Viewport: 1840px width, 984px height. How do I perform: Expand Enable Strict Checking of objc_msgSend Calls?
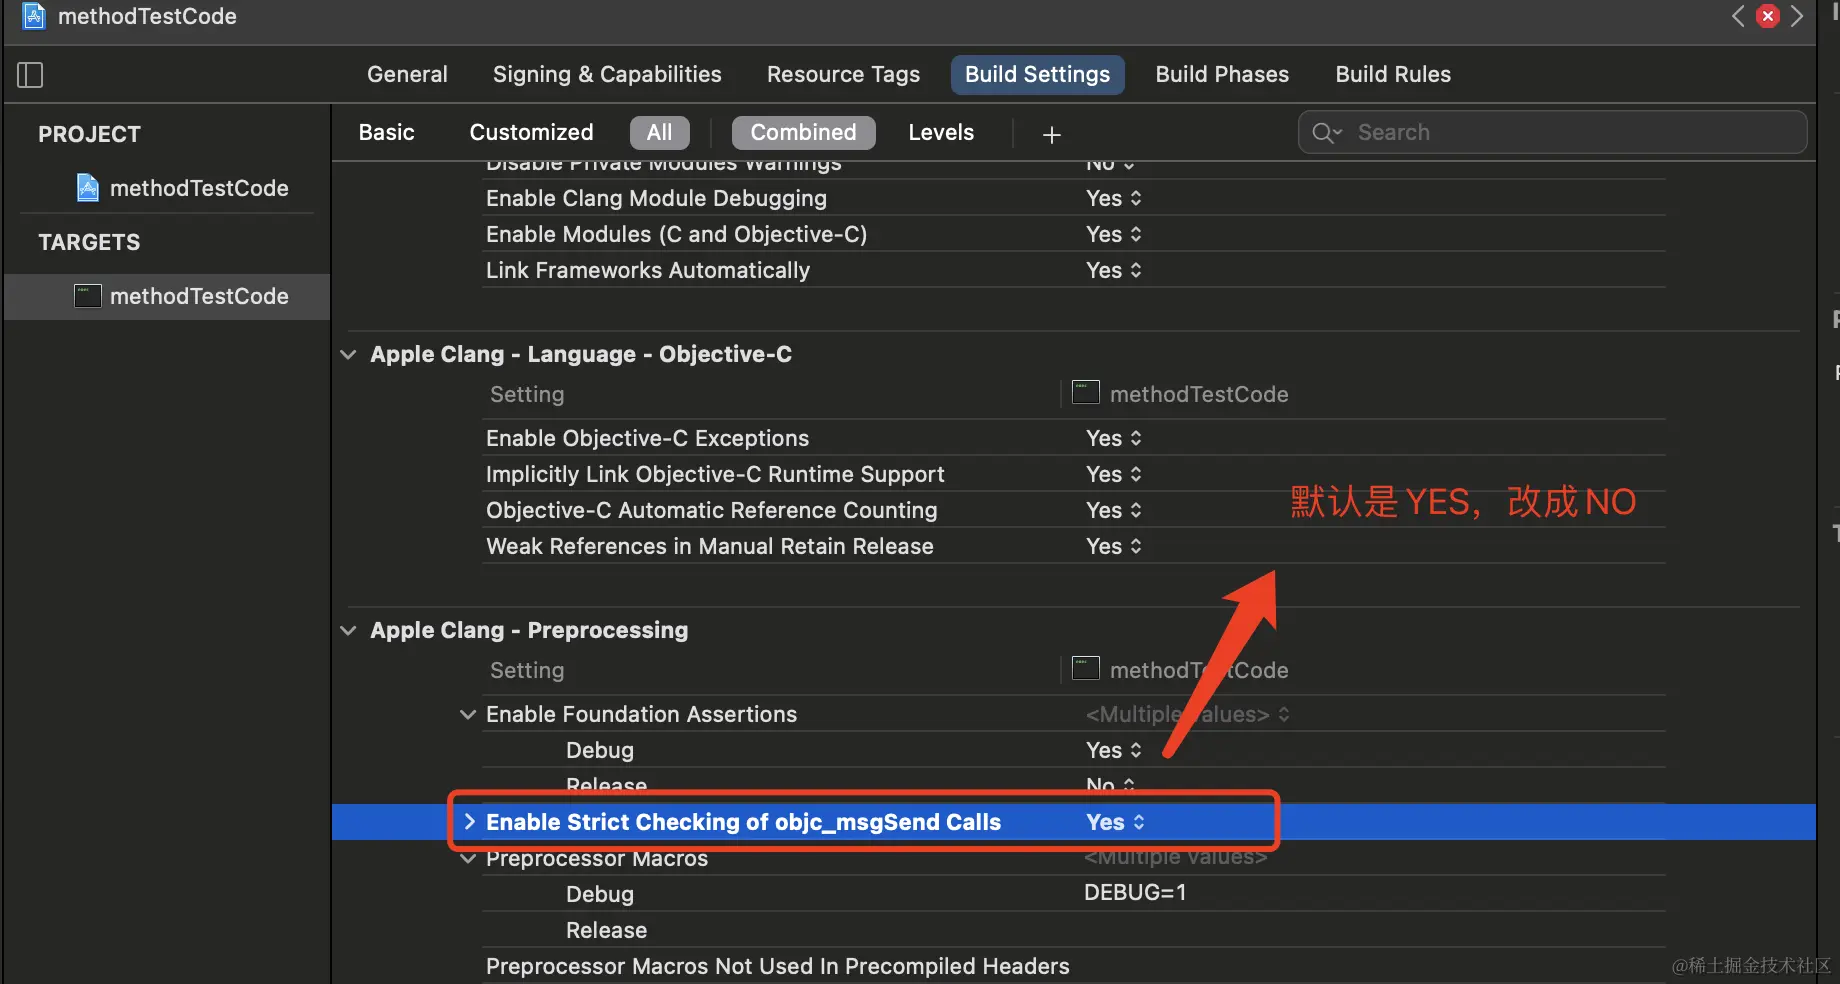pyautogui.click(x=469, y=822)
